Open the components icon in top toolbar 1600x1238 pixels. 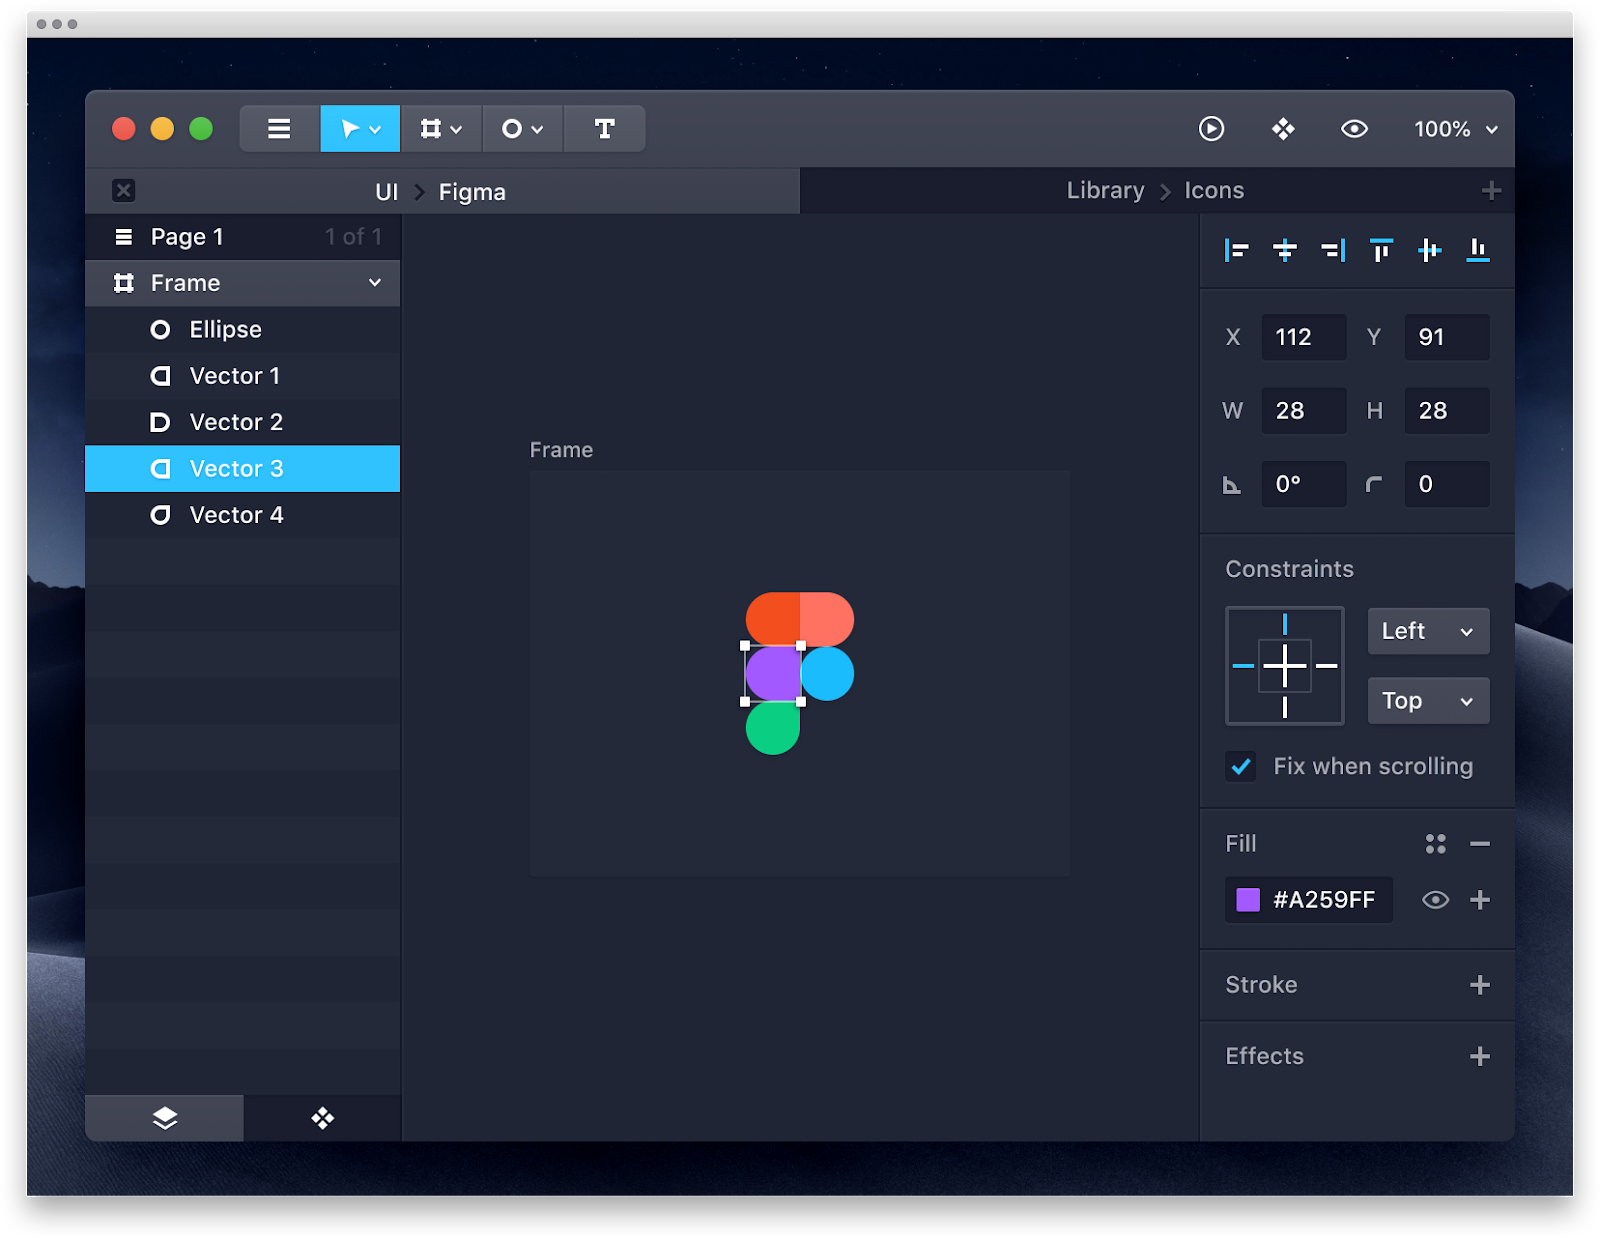[1283, 129]
